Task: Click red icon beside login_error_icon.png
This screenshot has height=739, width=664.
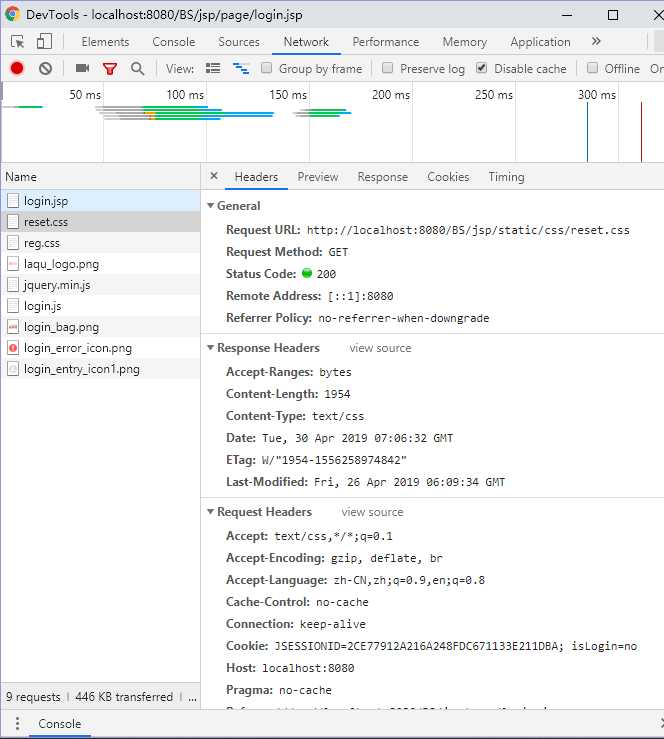Action: point(13,348)
